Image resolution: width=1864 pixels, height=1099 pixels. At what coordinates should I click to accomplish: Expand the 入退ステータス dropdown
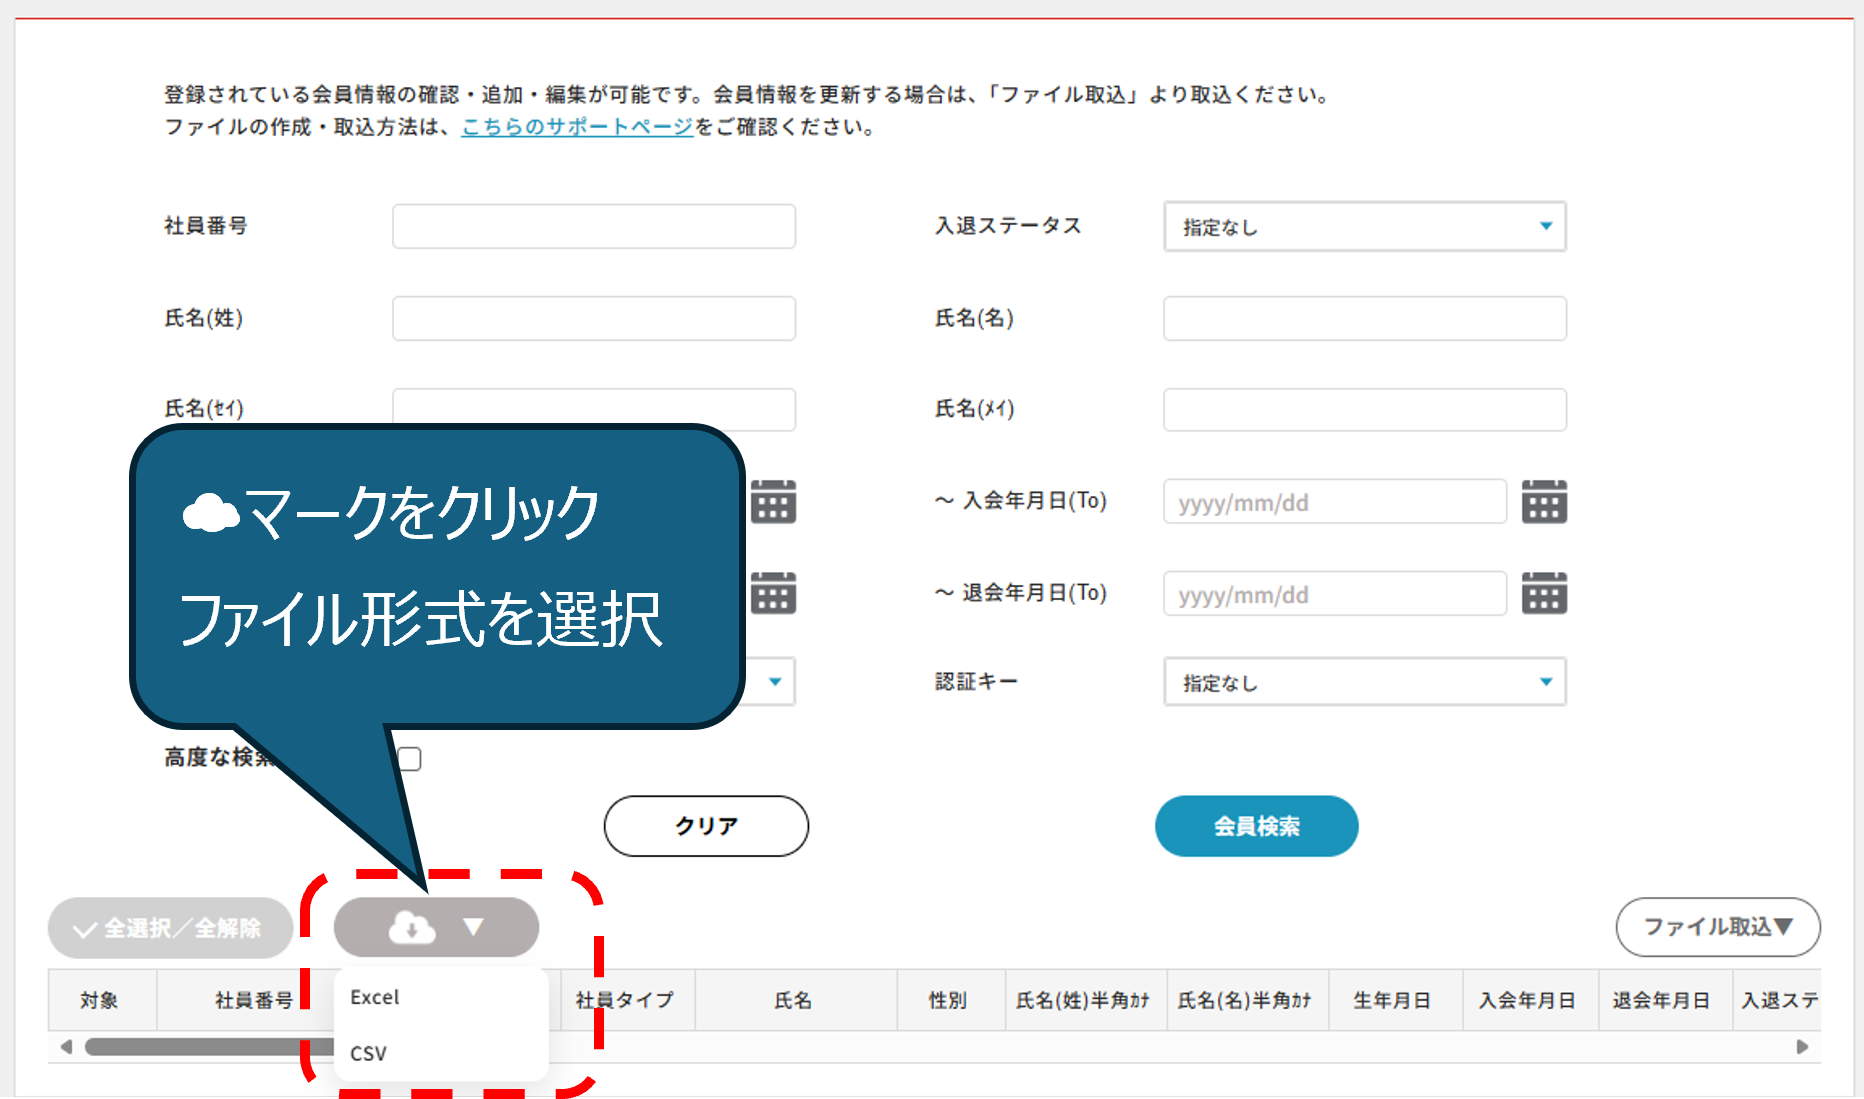click(x=1364, y=227)
